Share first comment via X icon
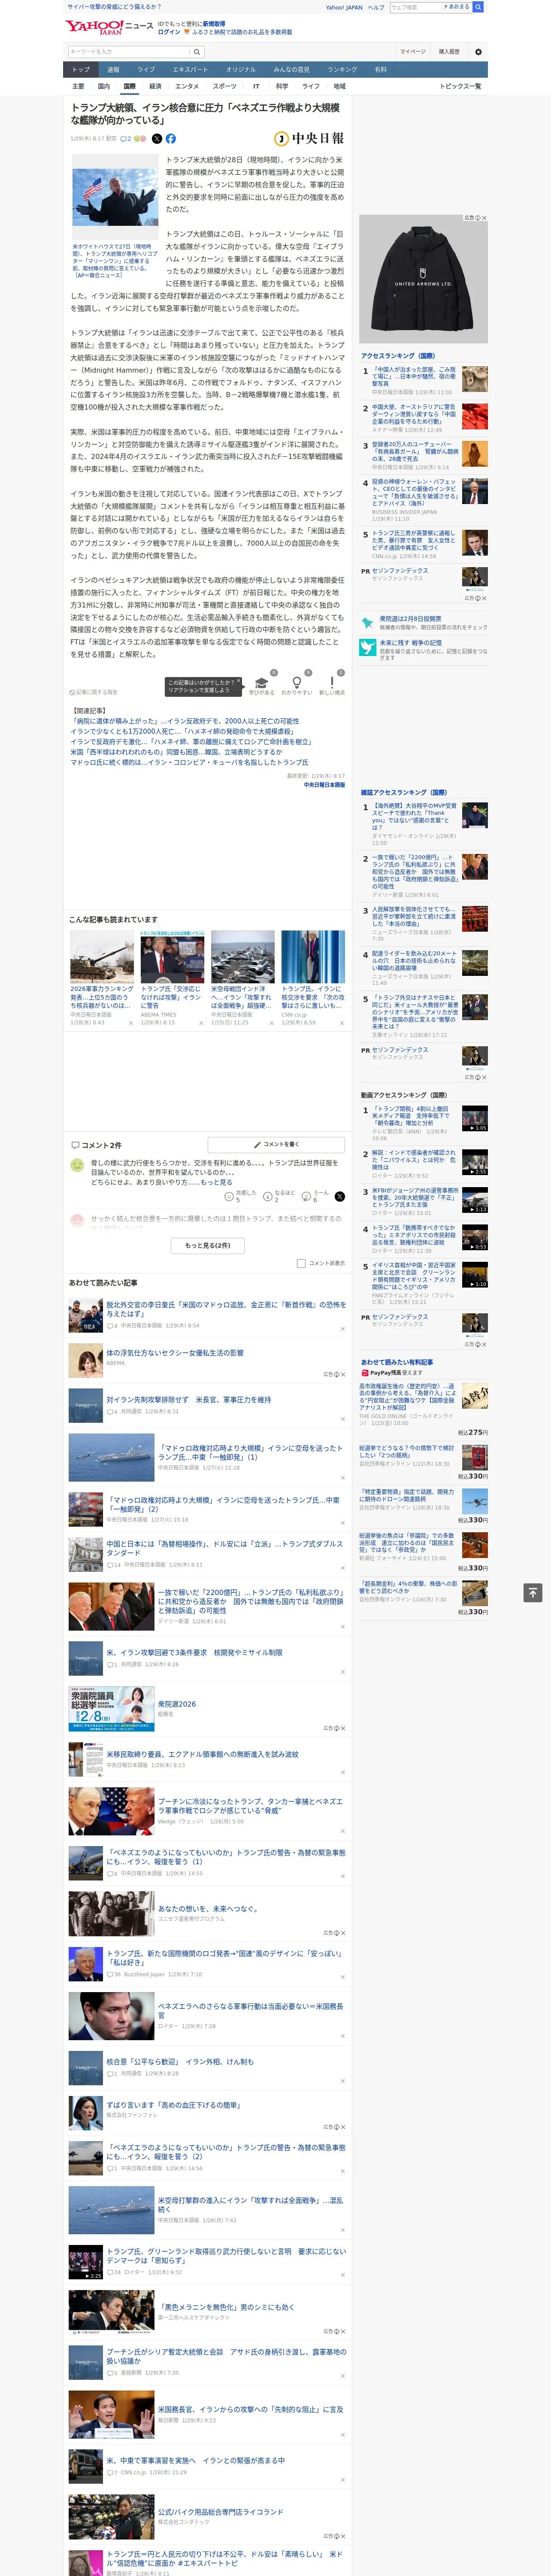 [340, 1196]
